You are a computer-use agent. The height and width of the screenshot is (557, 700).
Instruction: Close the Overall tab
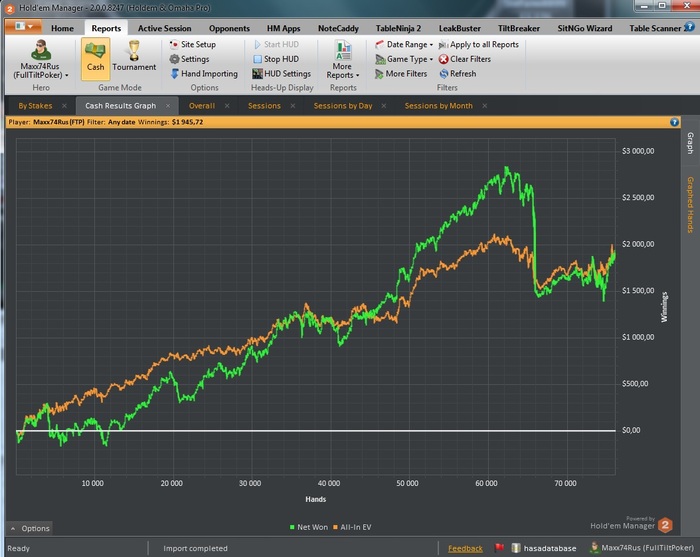pyautogui.click(x=227, y=106)
